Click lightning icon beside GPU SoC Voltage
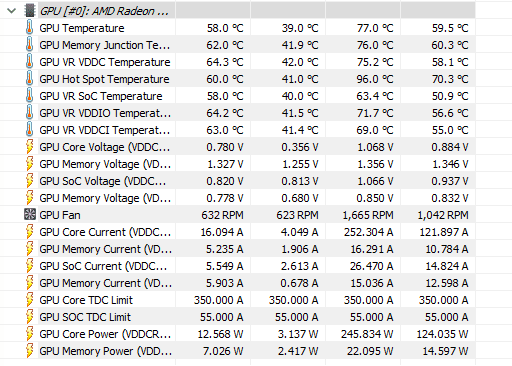512x366 pixels. [x=30, y=181]
